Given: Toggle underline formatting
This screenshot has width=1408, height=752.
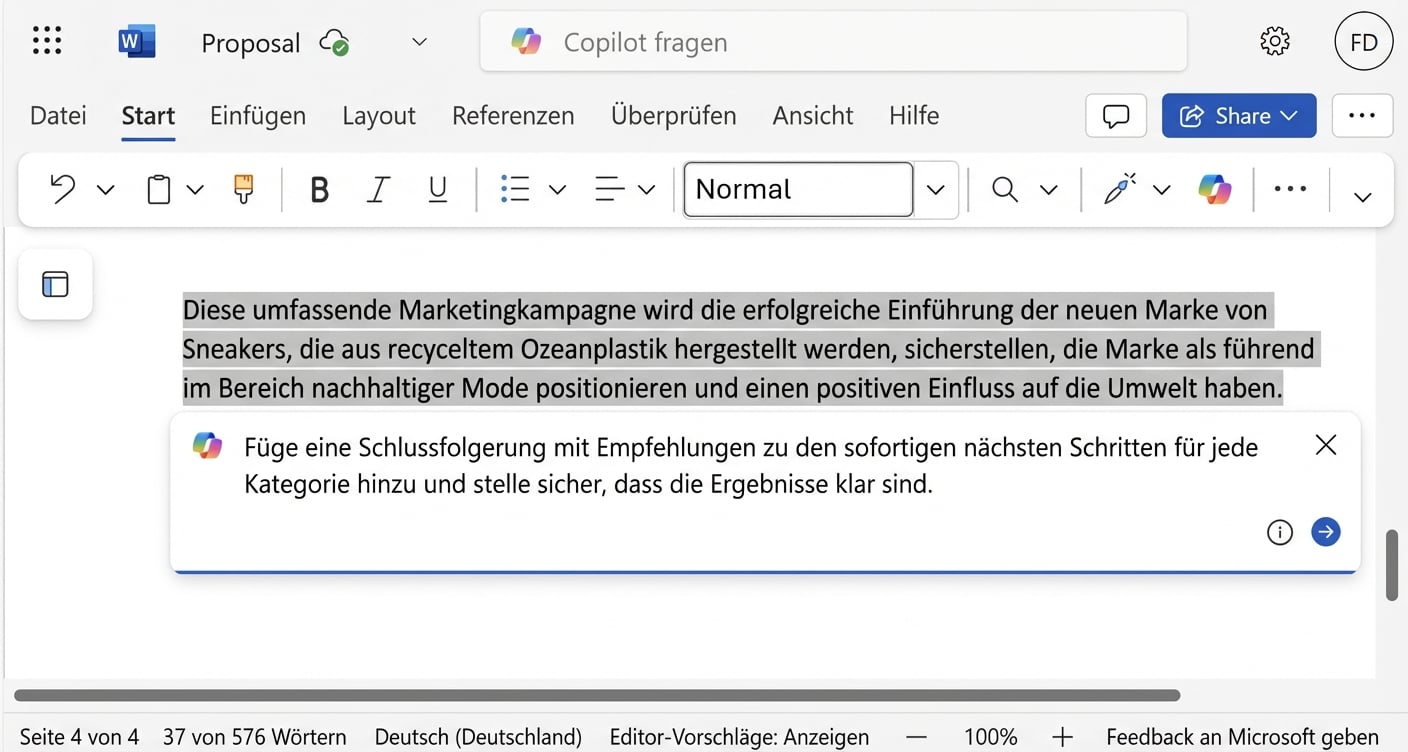Looking at the screenshot, I should tap(437, 189).
